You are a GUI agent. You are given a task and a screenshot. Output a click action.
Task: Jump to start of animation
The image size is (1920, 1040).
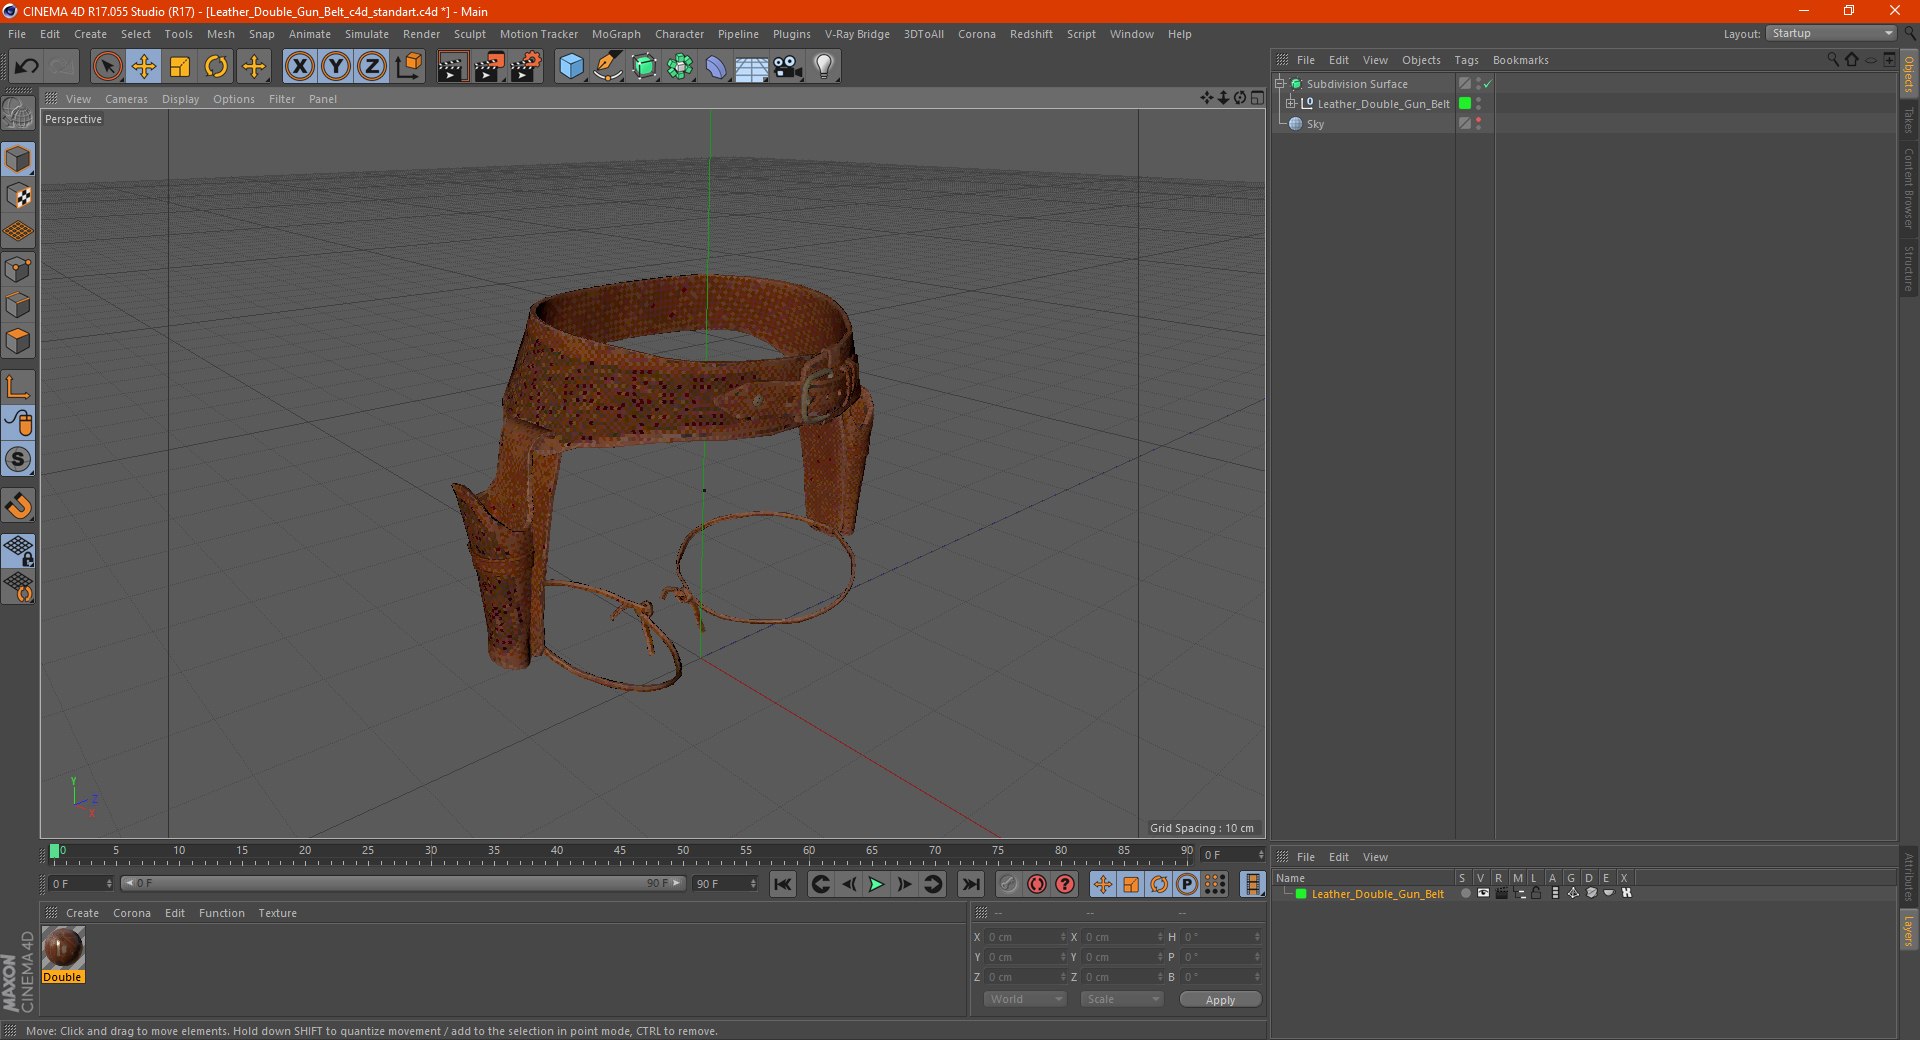[x=783, y=884]
